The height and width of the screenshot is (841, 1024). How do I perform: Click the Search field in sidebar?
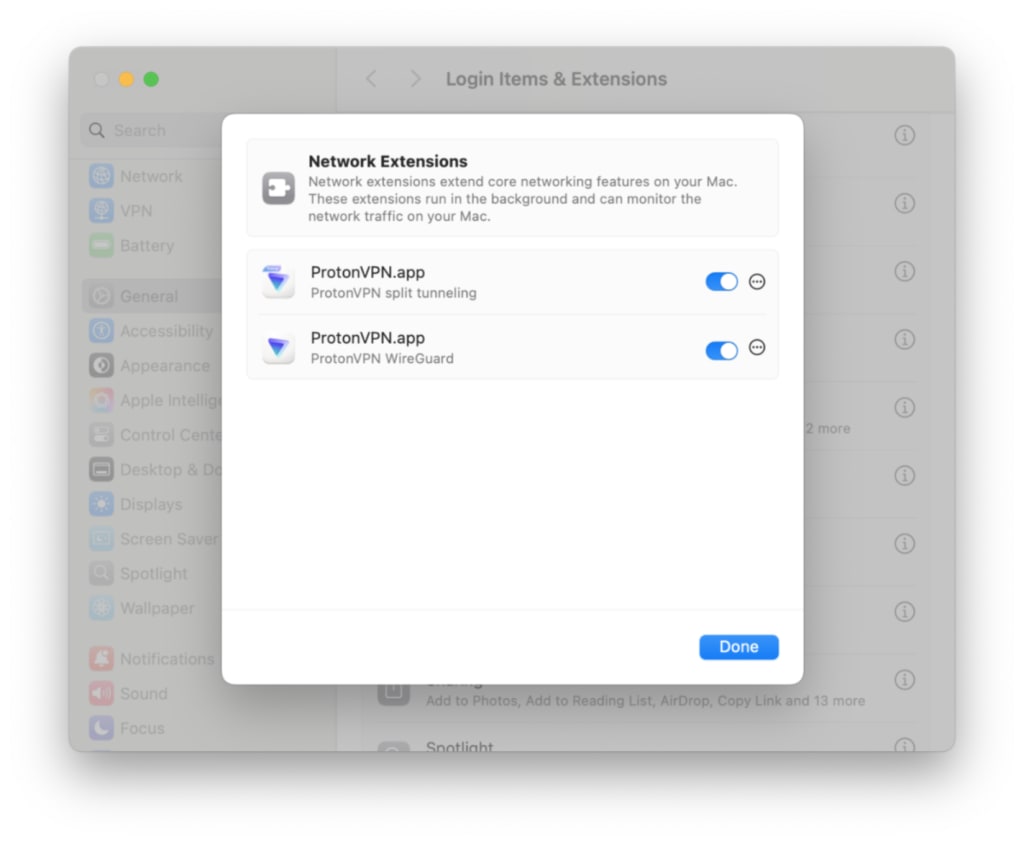pos(152,131)
